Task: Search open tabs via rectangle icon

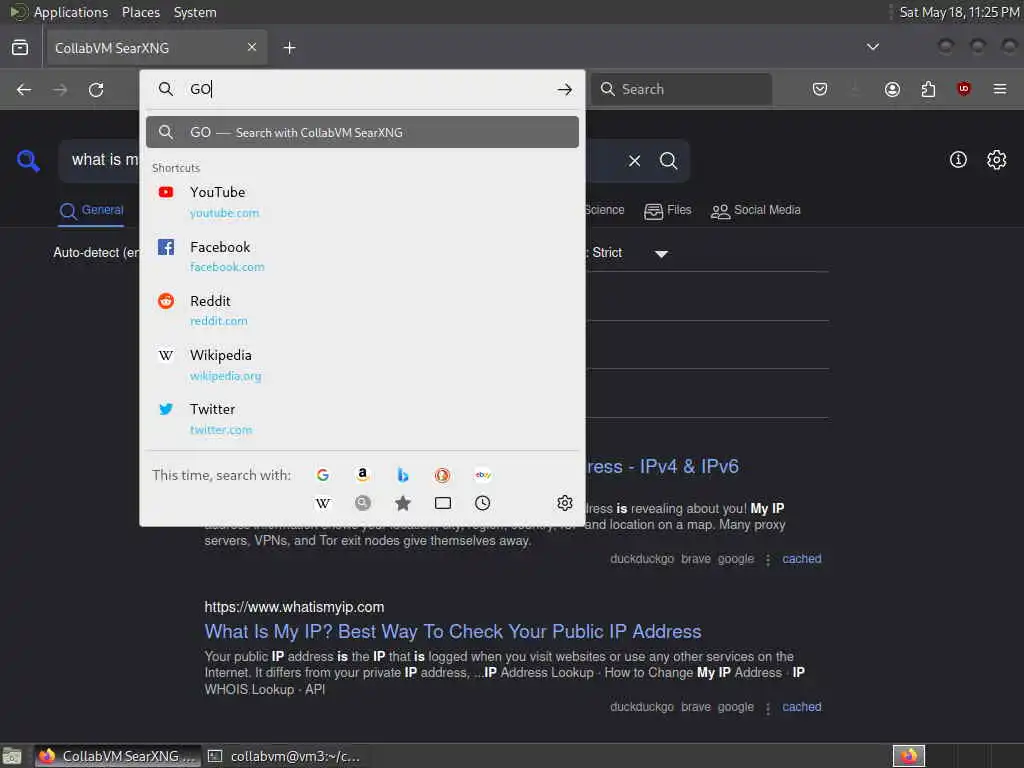Action: click(x=442, y=503)
